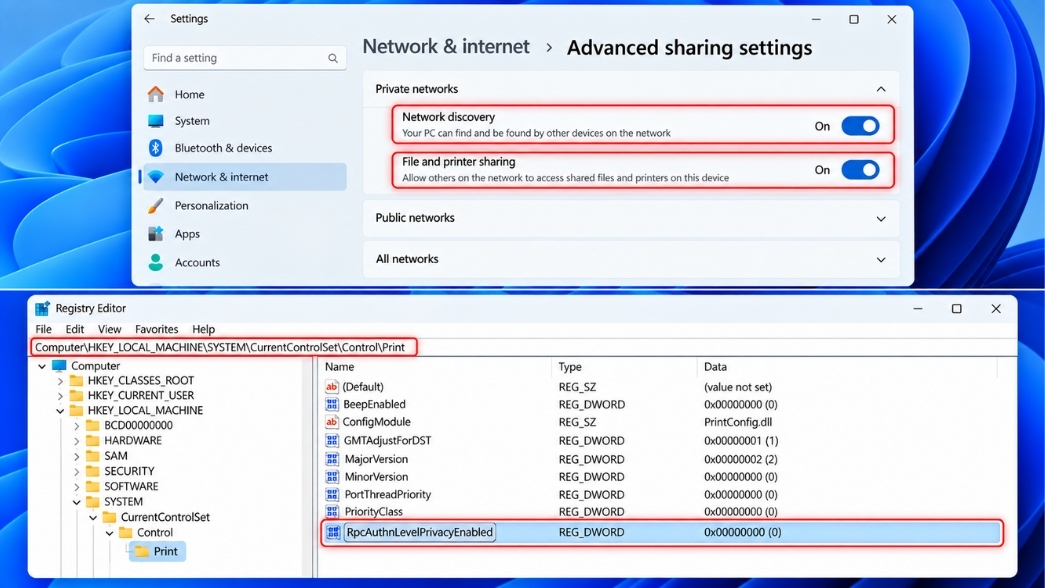Click the Data column header
Screen dimensions: 1045x588
(x=715, y=367)
